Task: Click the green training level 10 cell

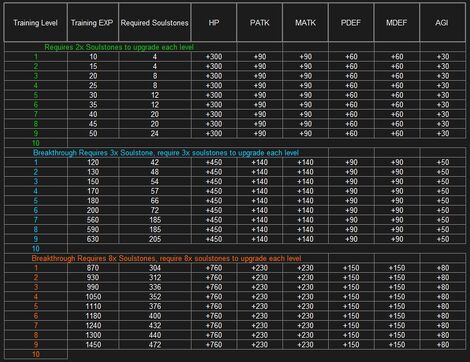Action: pyautogui.click(x=36, y=143)
